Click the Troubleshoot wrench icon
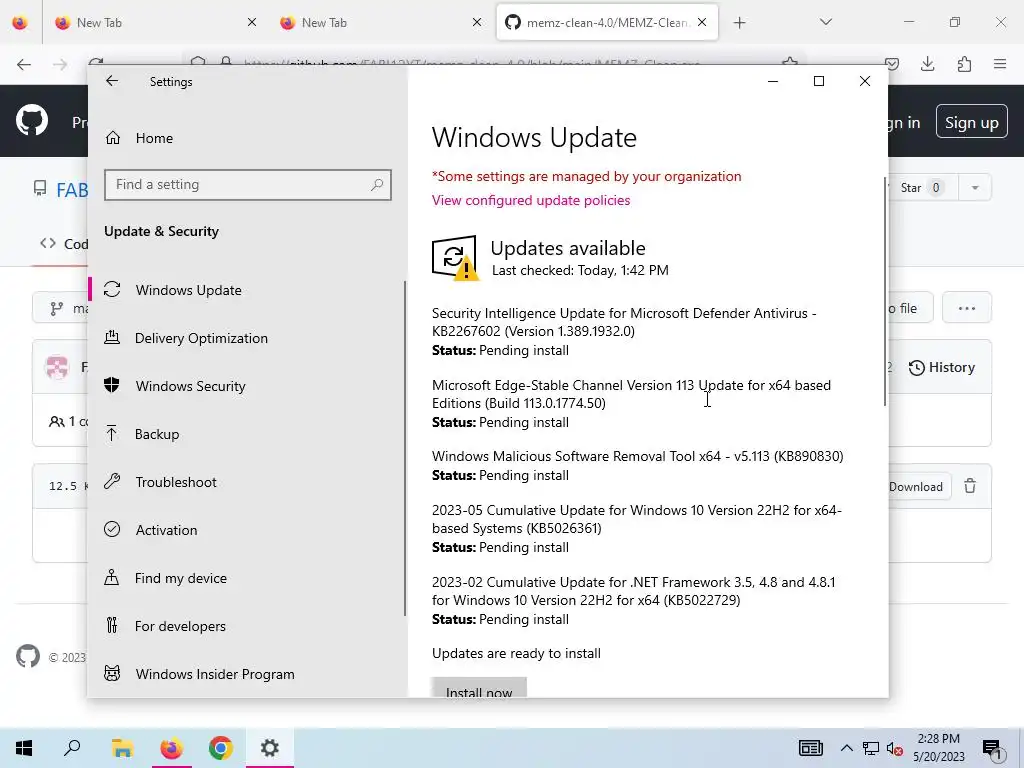Screen dimensions: 1024x768 pyautogui.click(x=112, y=481)
